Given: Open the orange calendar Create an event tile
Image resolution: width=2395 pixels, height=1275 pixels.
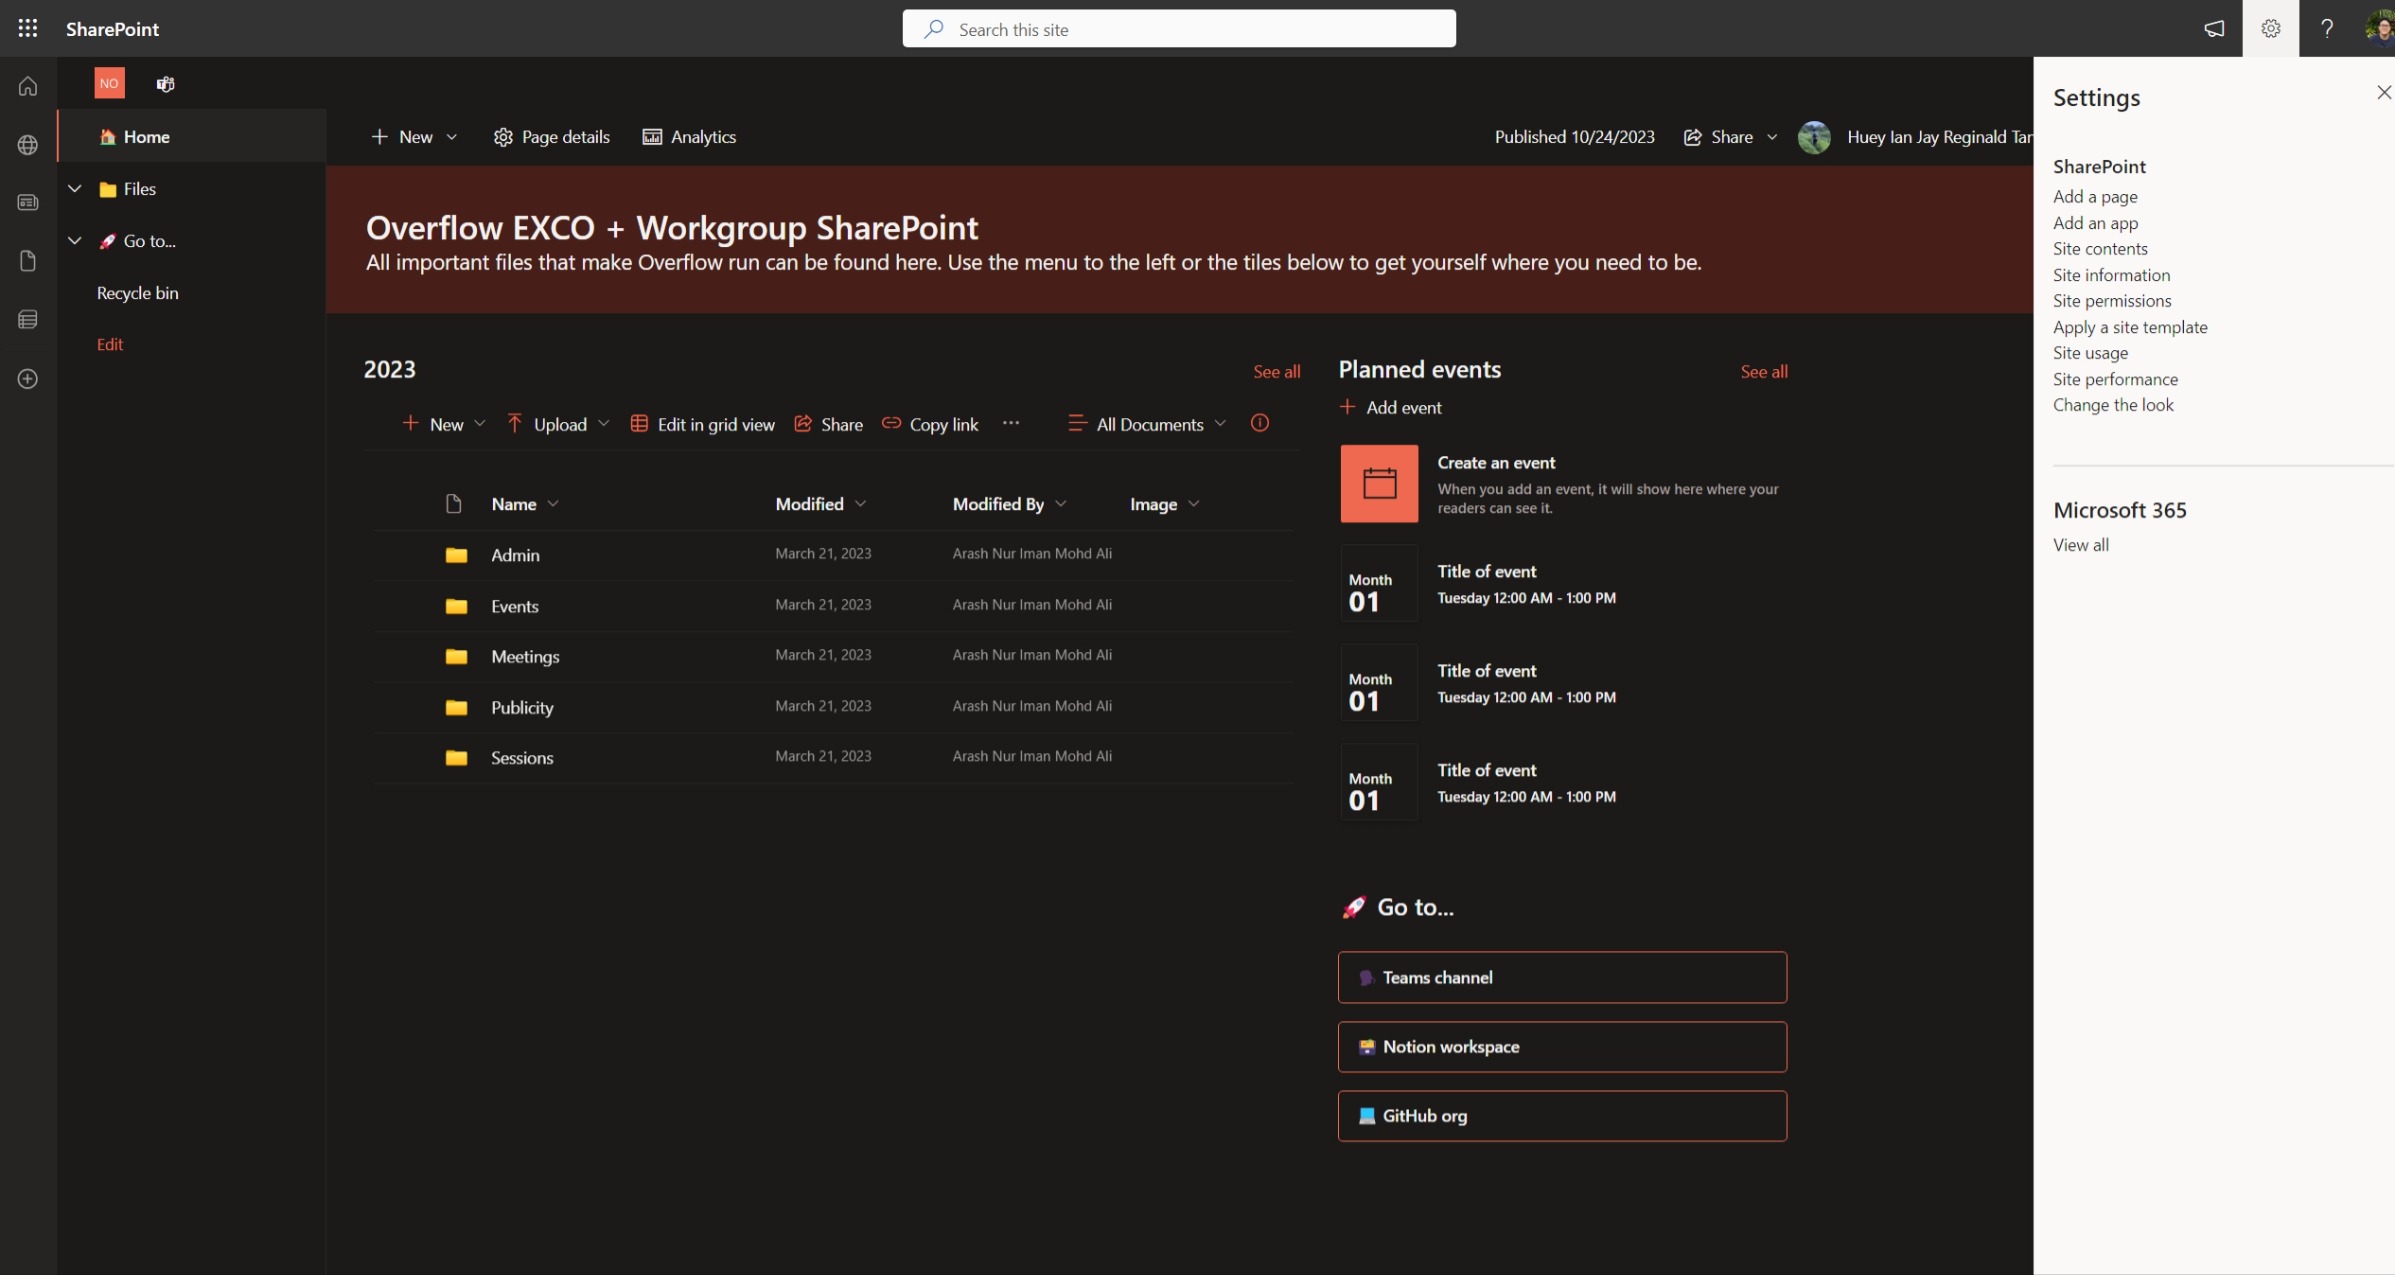Looking at the screenshot, I should [1378, 484].
